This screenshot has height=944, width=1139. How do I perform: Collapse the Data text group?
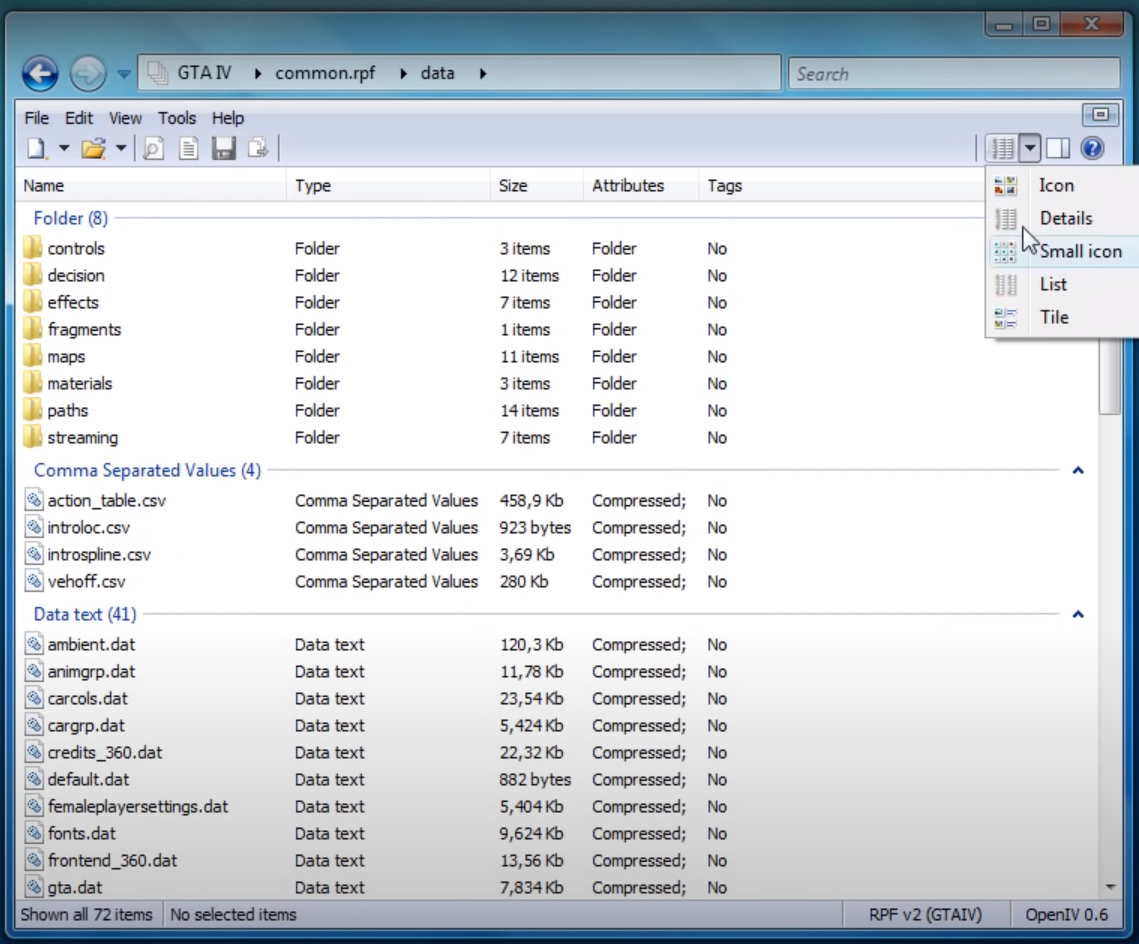tap(1078, 614)
